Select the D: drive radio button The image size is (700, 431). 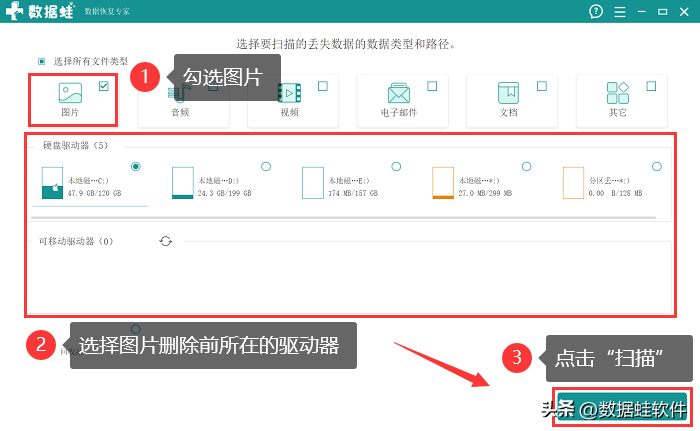(x=266, y=167)
